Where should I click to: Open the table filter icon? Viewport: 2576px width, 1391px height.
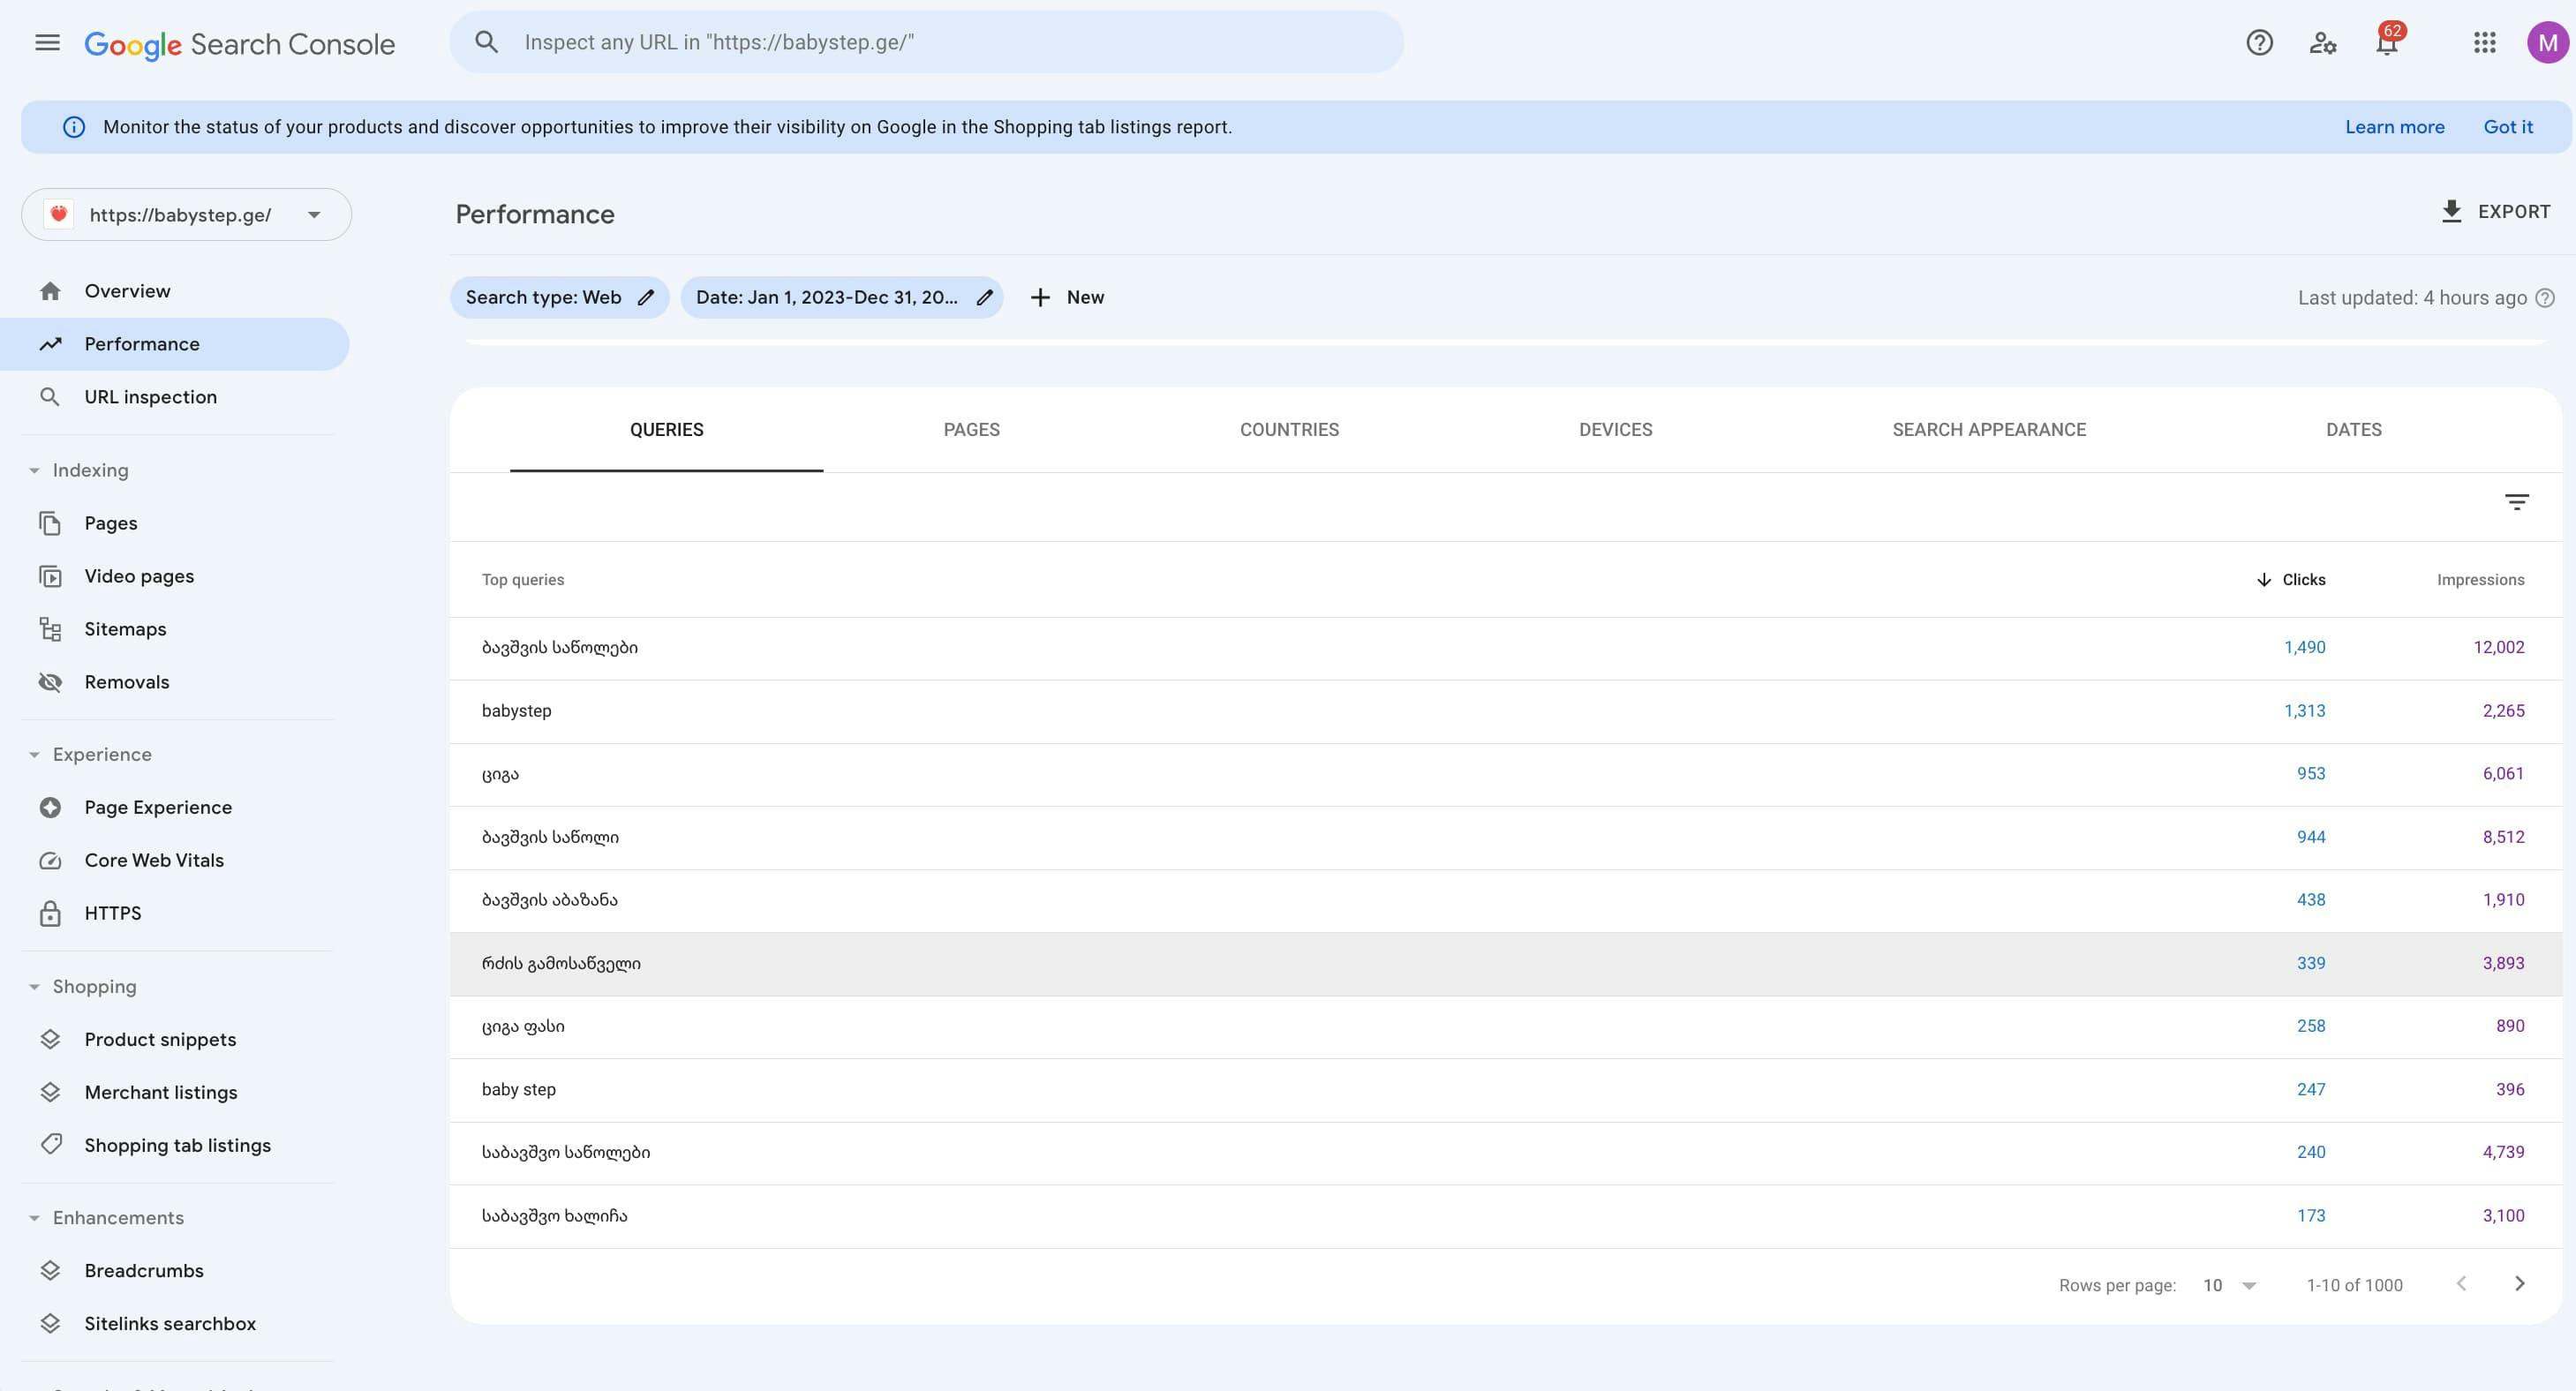(2517, 501)
